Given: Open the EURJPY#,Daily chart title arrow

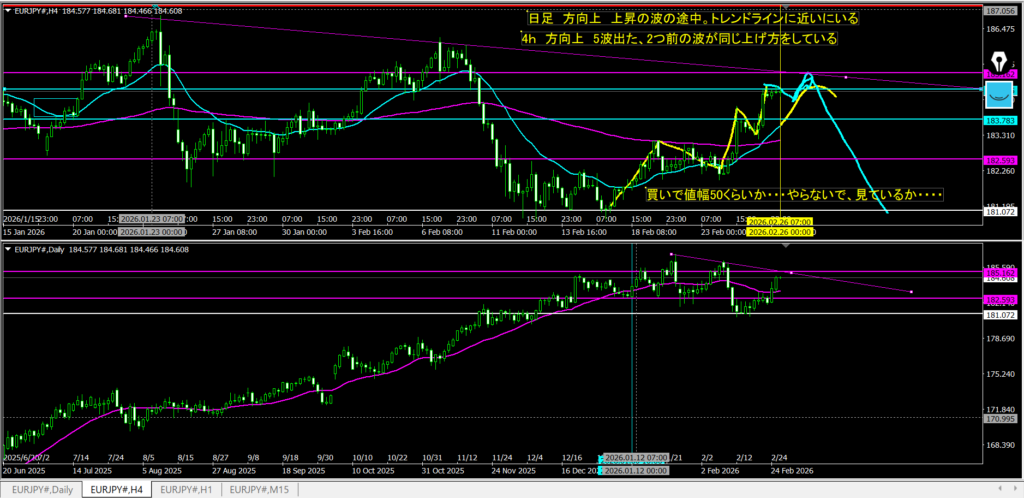Looking at the screenshot, I should 8,250.
